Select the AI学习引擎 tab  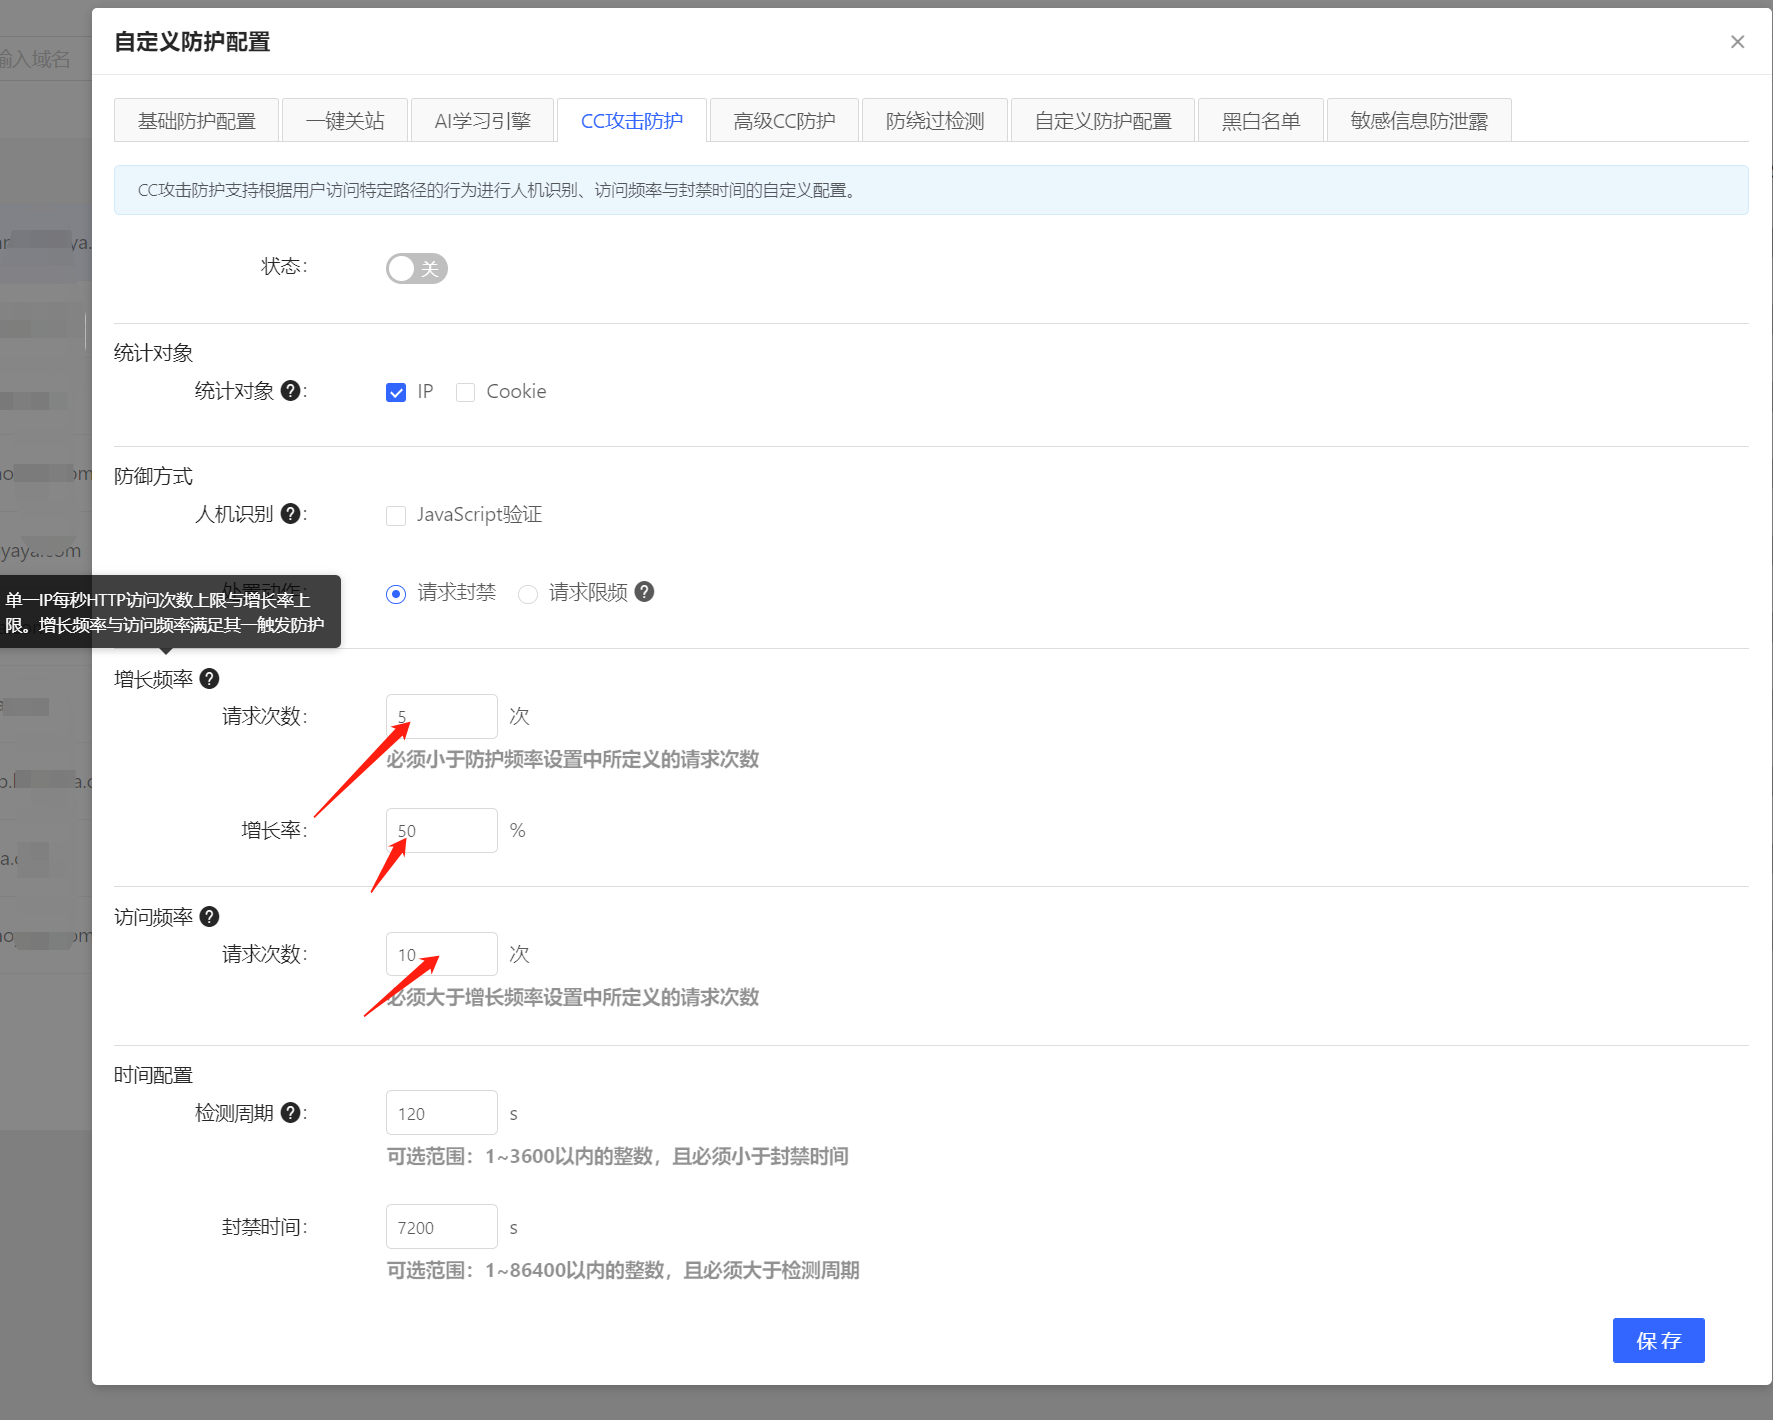tap(482, 121)
